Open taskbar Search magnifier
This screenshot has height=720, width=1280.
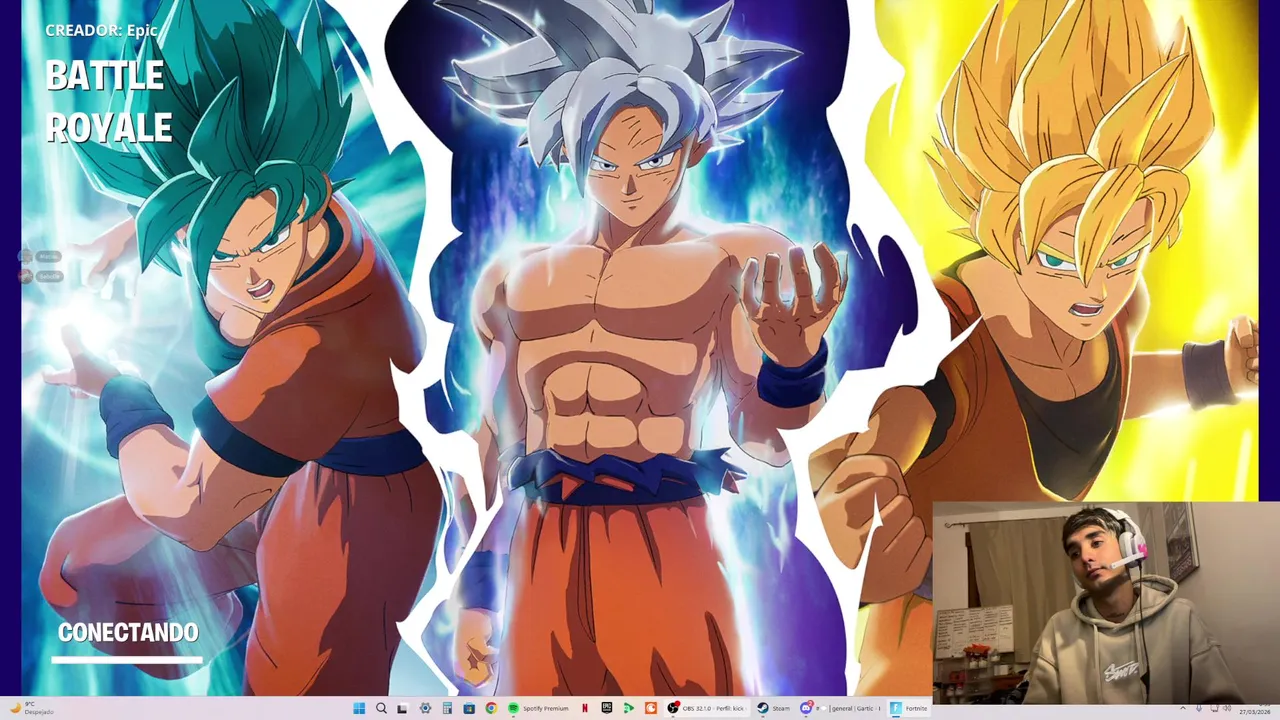pos(381,708)
